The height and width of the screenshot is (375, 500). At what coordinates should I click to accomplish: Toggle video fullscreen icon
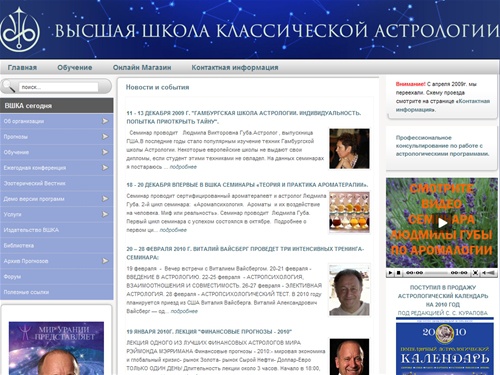[x=475, y=273]
